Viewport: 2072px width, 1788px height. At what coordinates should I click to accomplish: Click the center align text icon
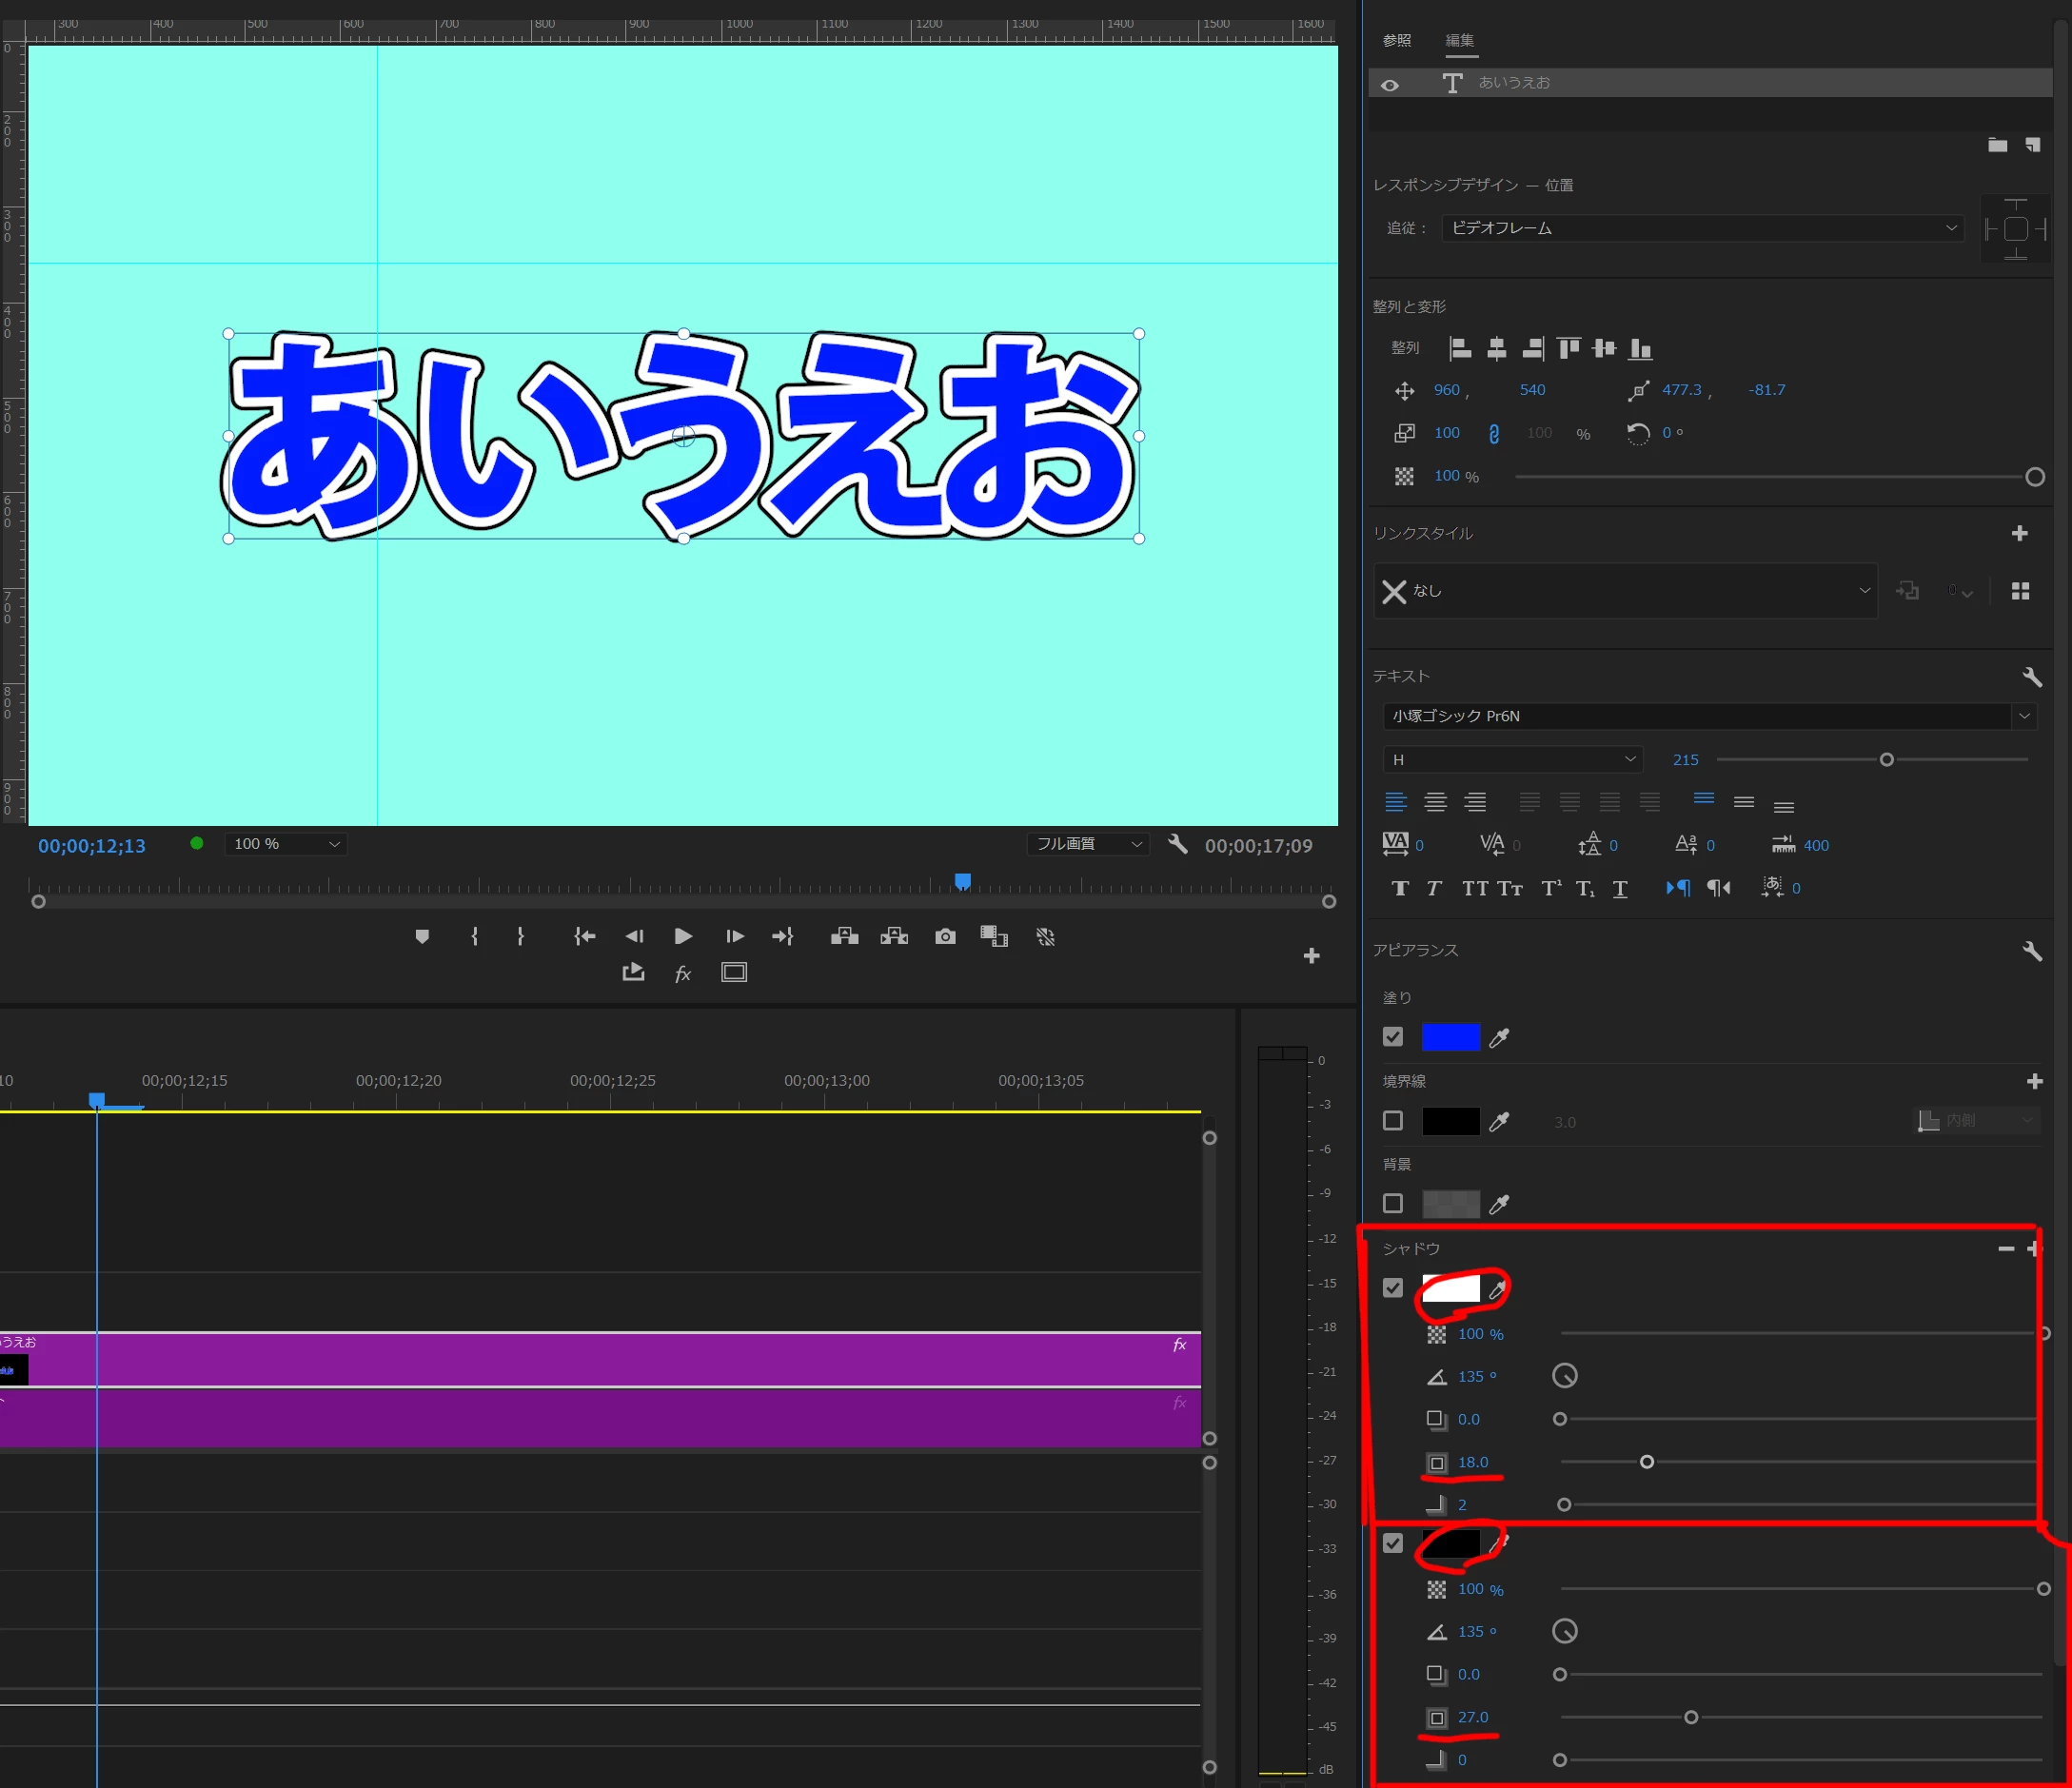[1435, 802]
